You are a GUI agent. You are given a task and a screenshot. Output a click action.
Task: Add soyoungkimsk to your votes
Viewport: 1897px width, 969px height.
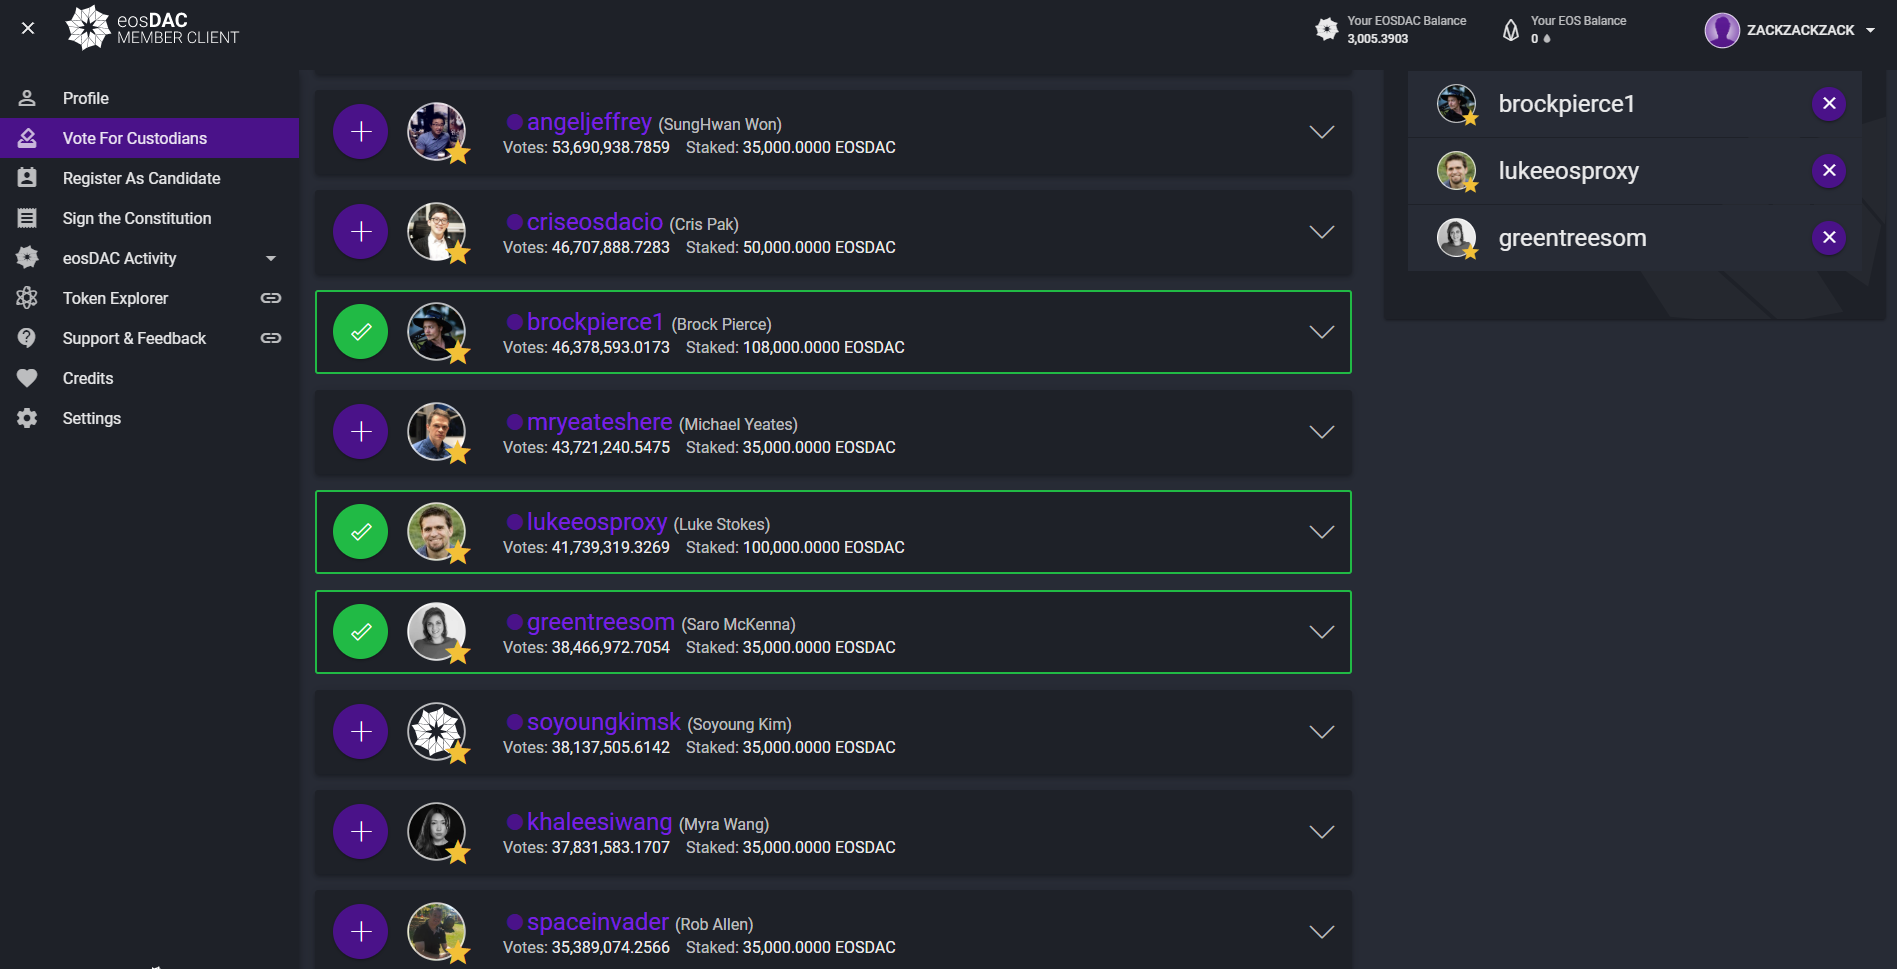(361, 732)
